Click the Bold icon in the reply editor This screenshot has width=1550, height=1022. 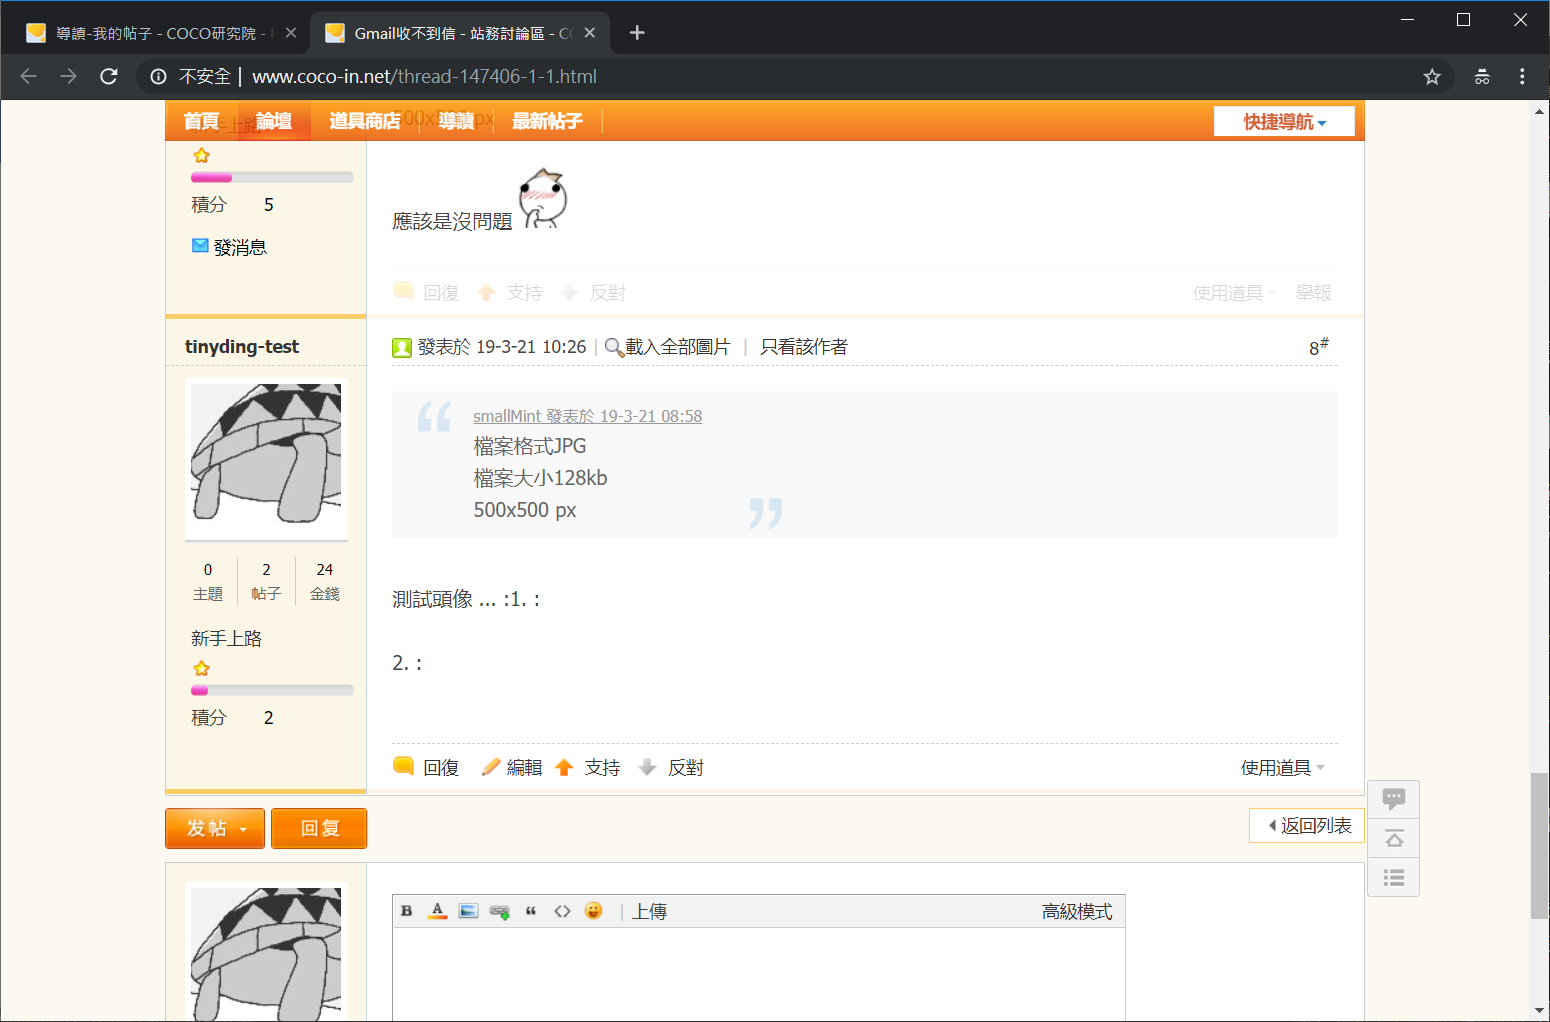pyautogui.click(x=406, y=911)
